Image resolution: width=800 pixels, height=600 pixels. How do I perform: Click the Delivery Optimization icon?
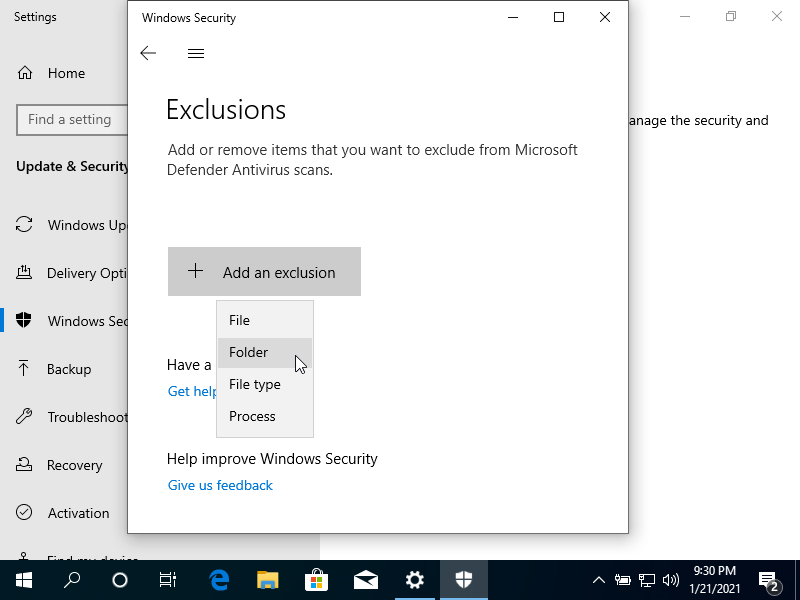(24, 272)
